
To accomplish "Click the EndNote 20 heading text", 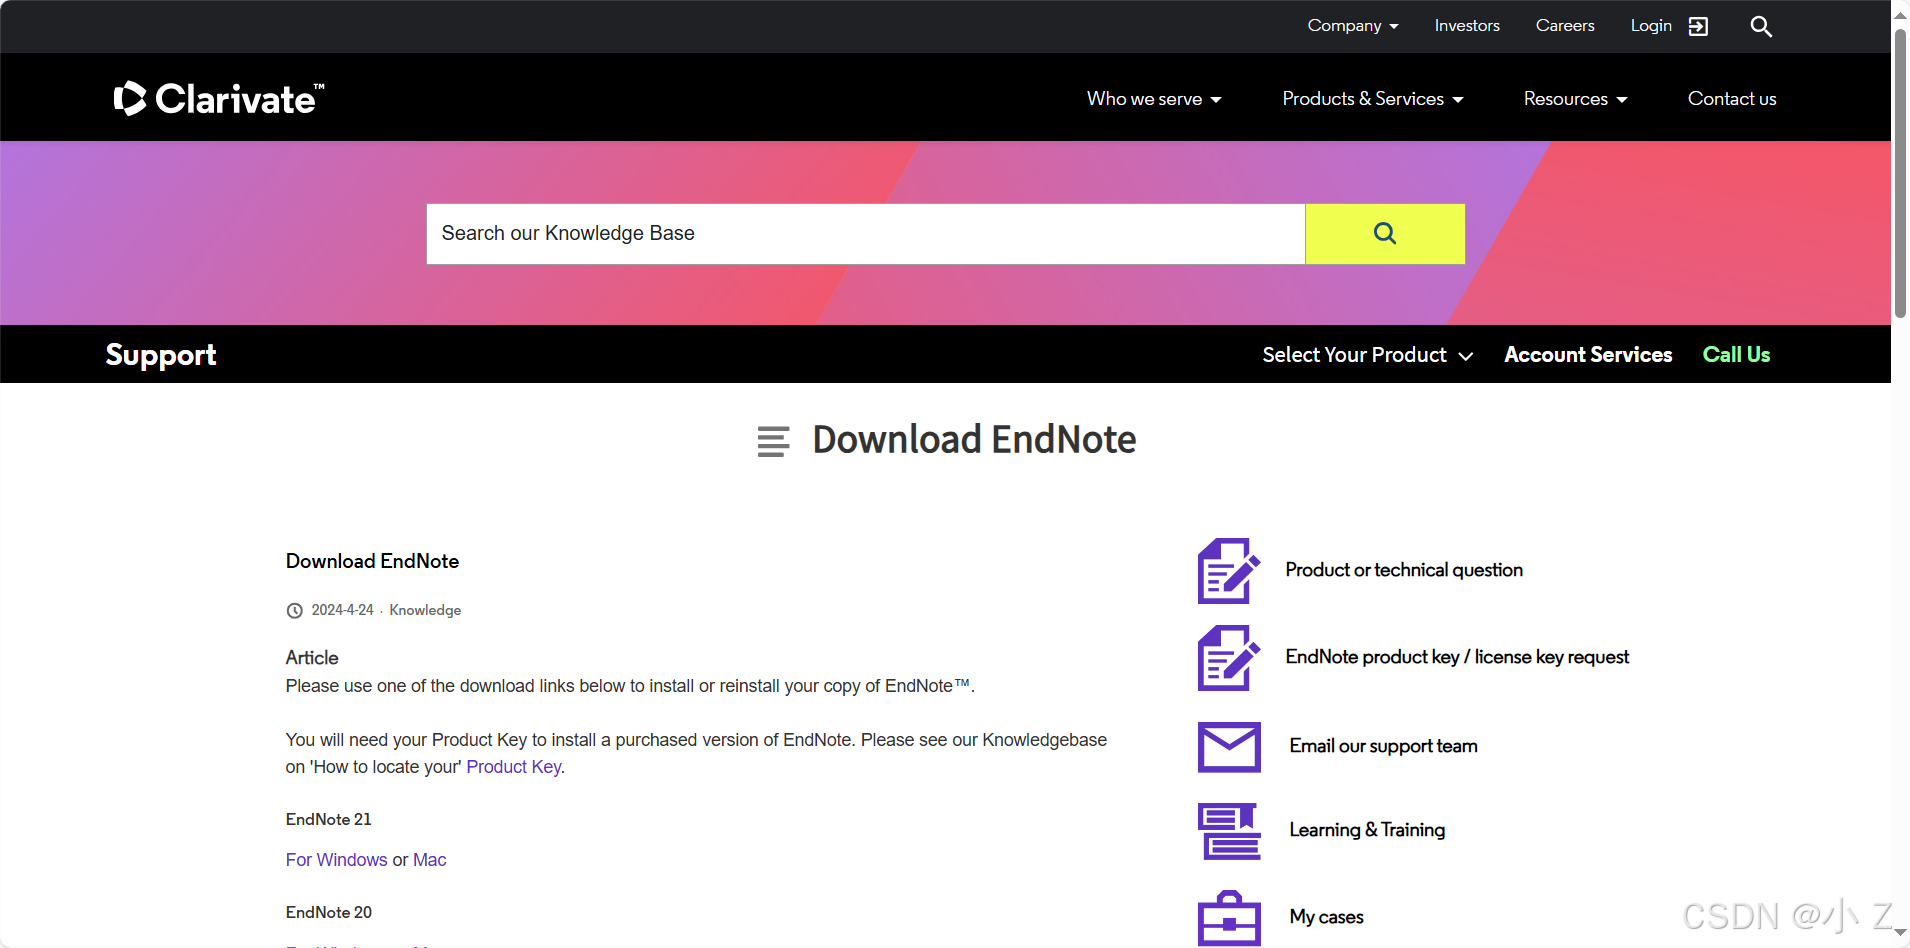I will click(x=328, y=912).
